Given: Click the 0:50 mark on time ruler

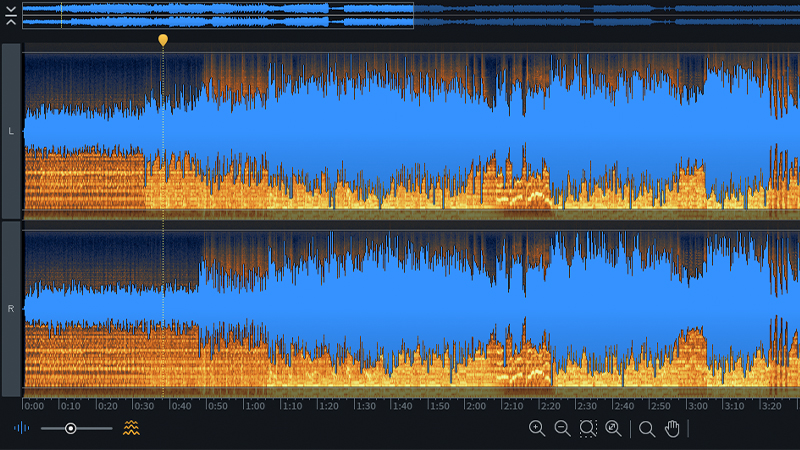Looking at the screenshot, I should pyautogui.click(x=217, y=406).
